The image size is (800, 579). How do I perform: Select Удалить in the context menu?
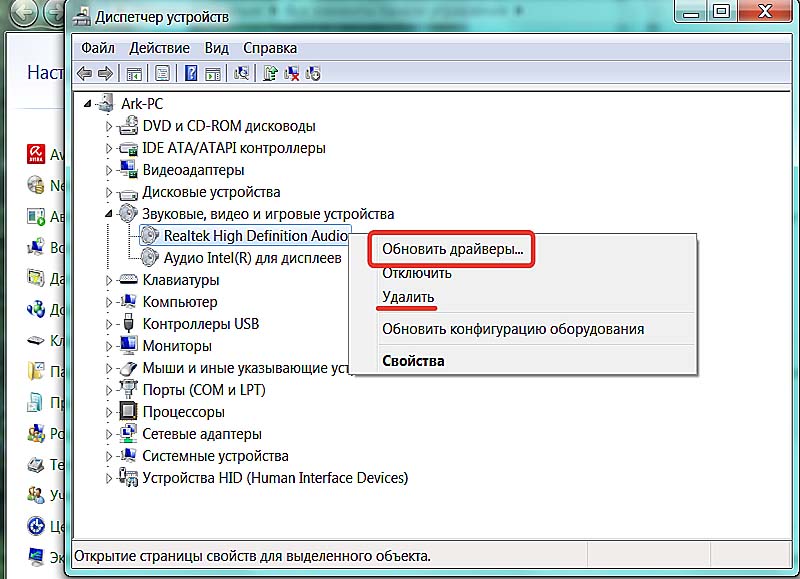click(x=408, y=297)
